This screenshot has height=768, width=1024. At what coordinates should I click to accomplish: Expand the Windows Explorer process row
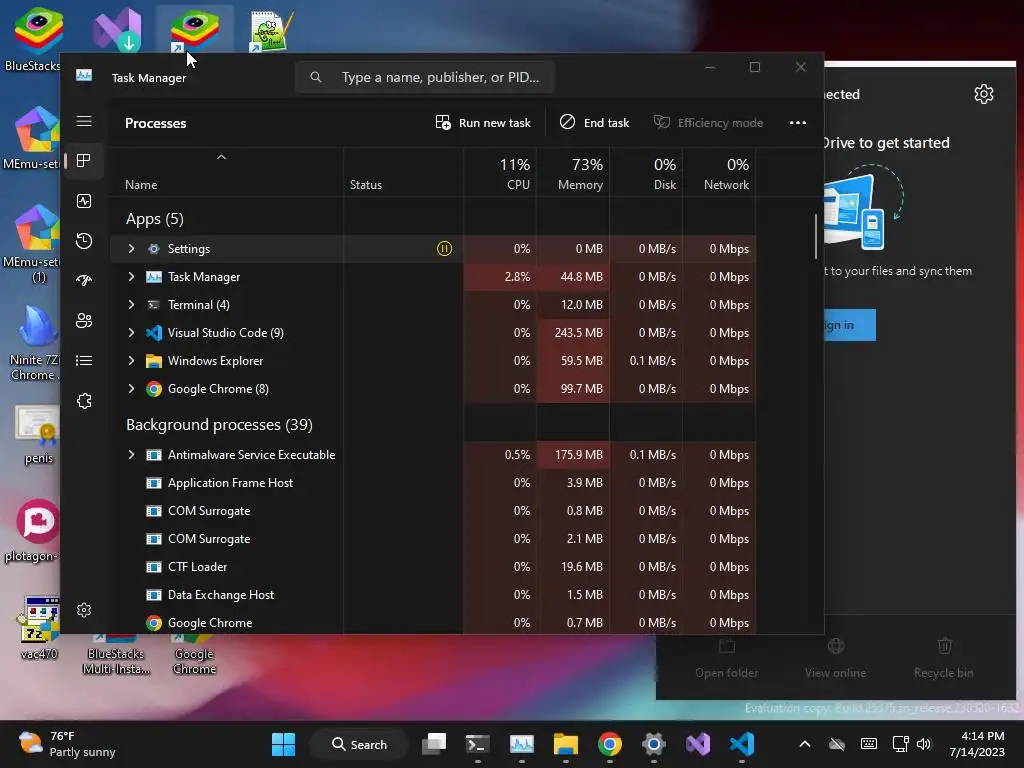(x=131, y=360)
